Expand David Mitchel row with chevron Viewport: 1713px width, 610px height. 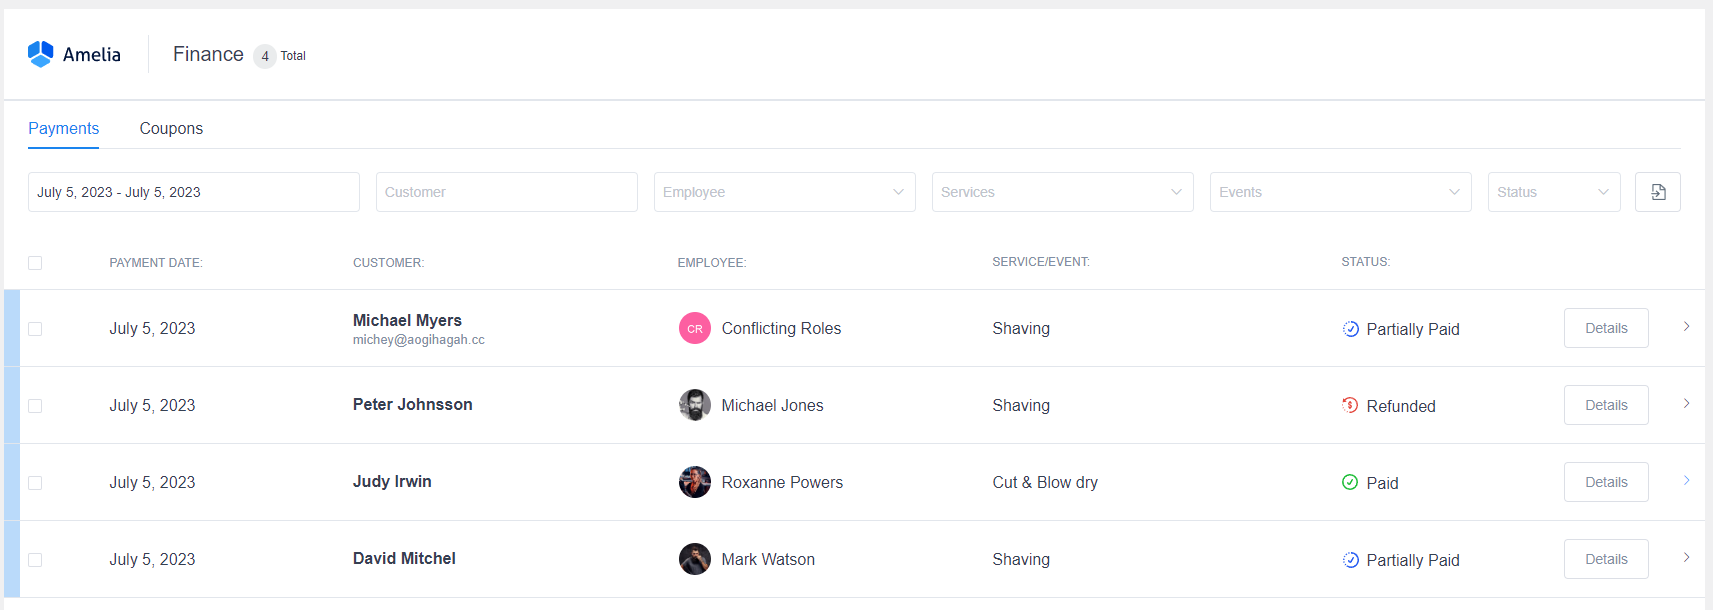[x=1686, y=558]
